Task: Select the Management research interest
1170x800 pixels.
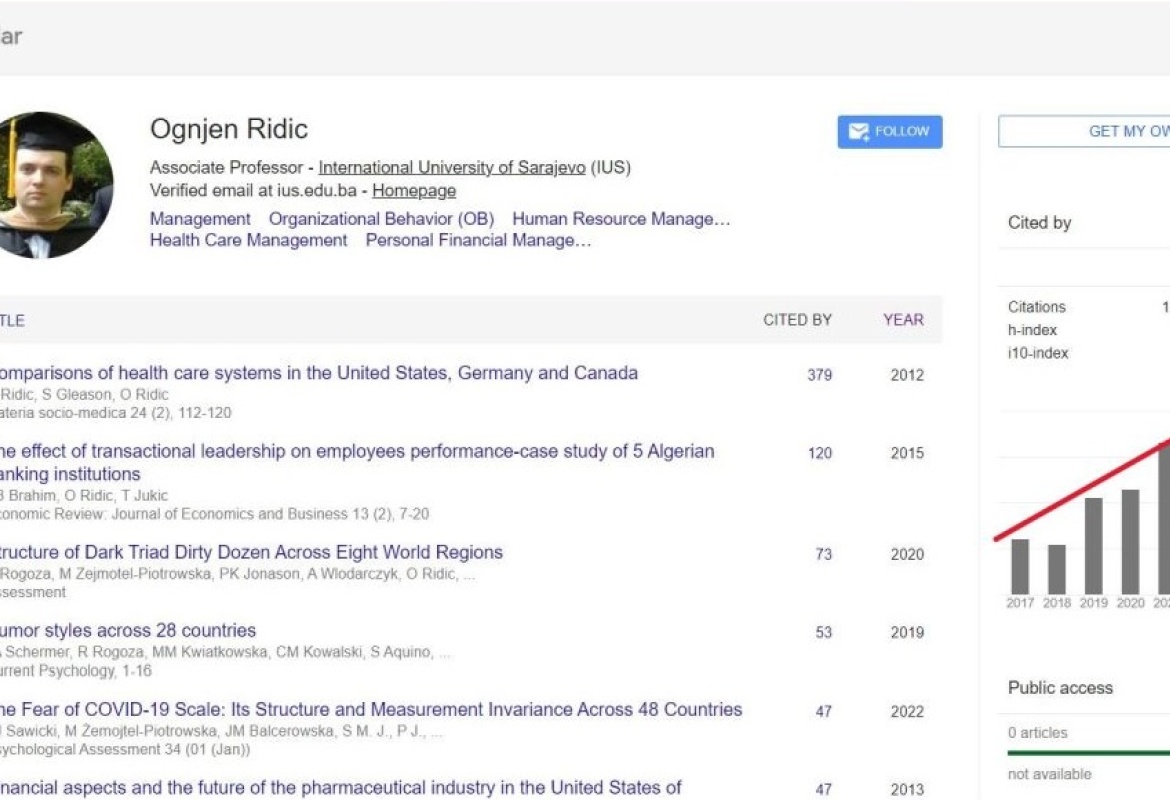Action: tap(199, 218)
